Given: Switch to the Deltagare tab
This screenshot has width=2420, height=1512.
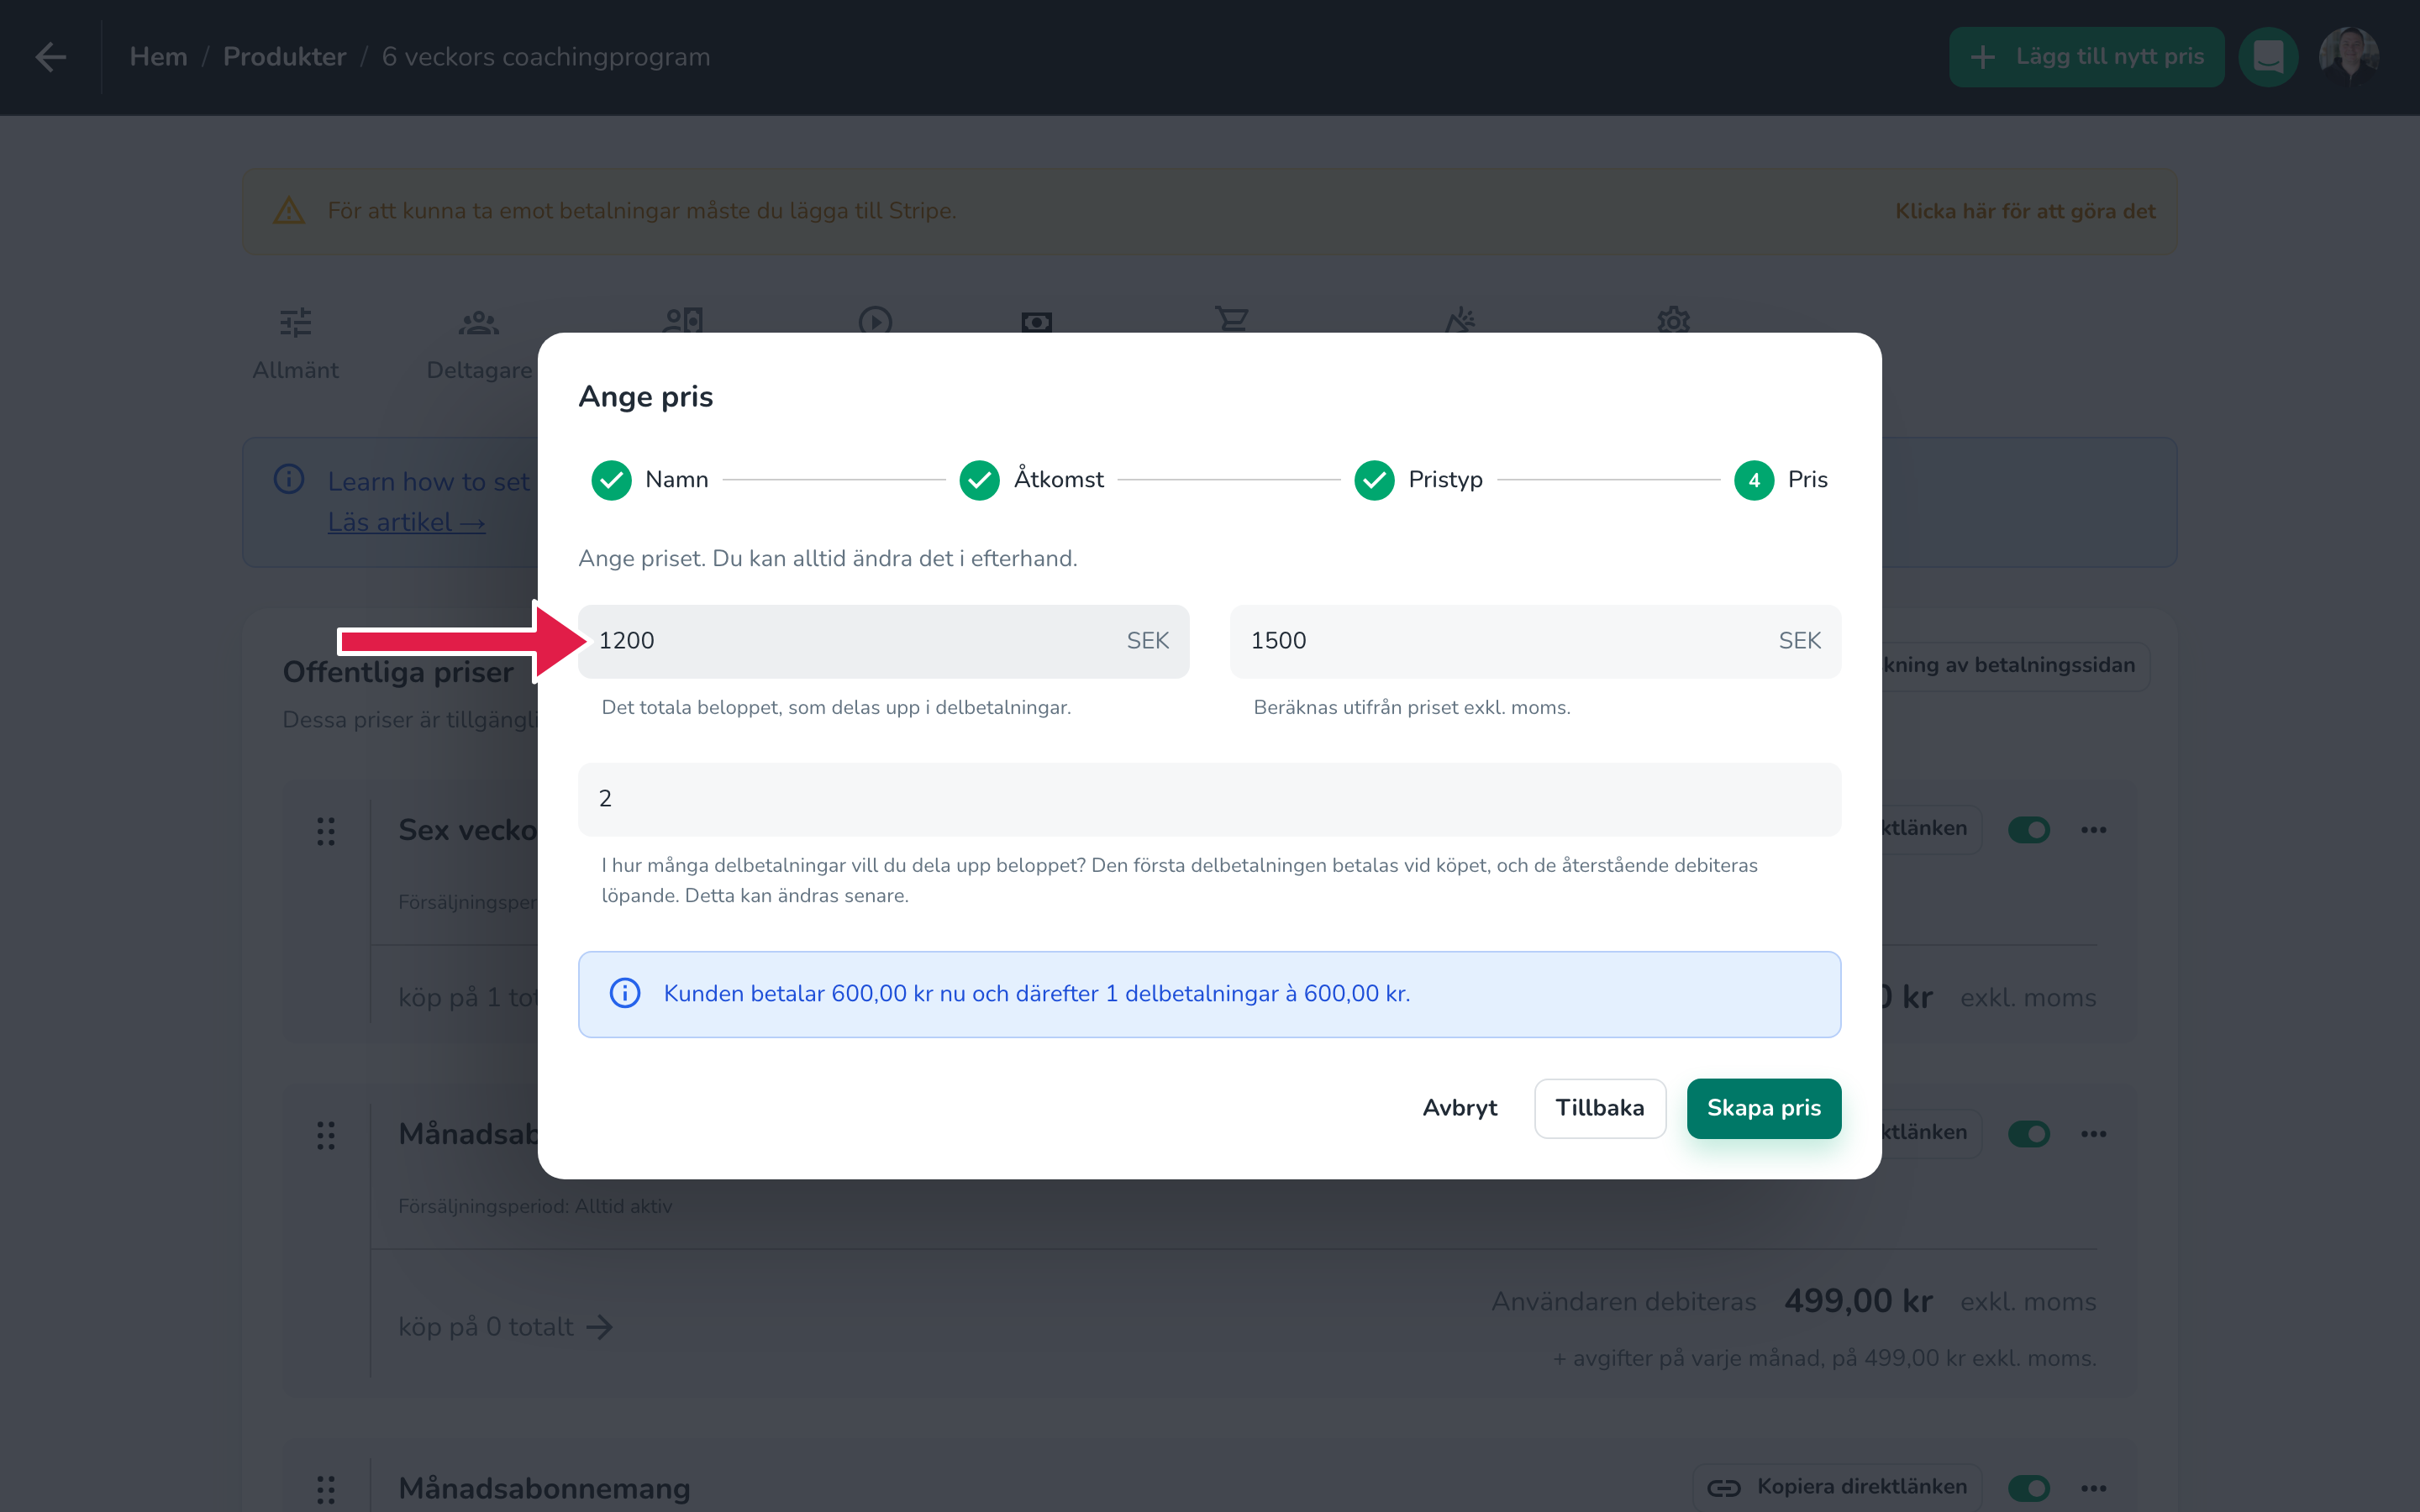Looking at the screenshot, I should coord(480,370).
